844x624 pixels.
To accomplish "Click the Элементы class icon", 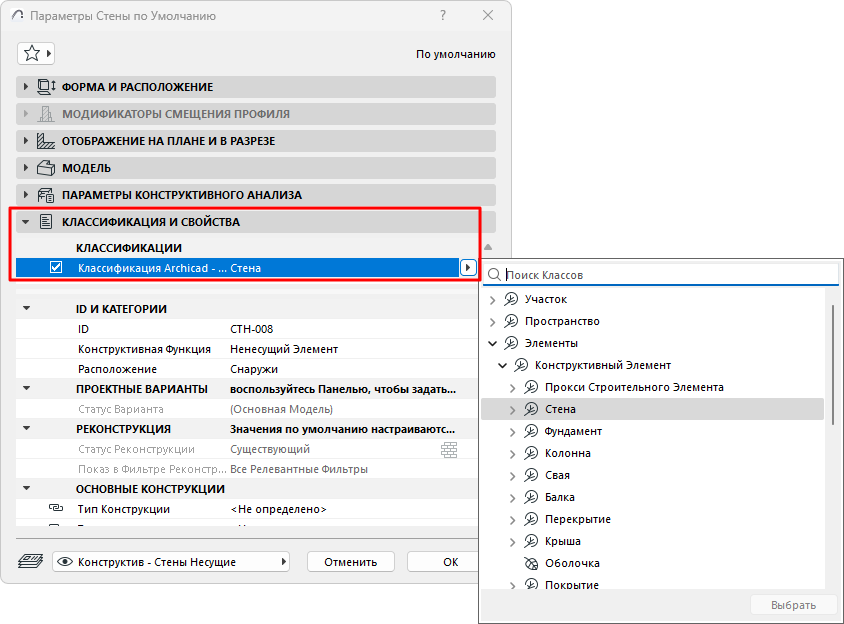I will click(511, 343).
